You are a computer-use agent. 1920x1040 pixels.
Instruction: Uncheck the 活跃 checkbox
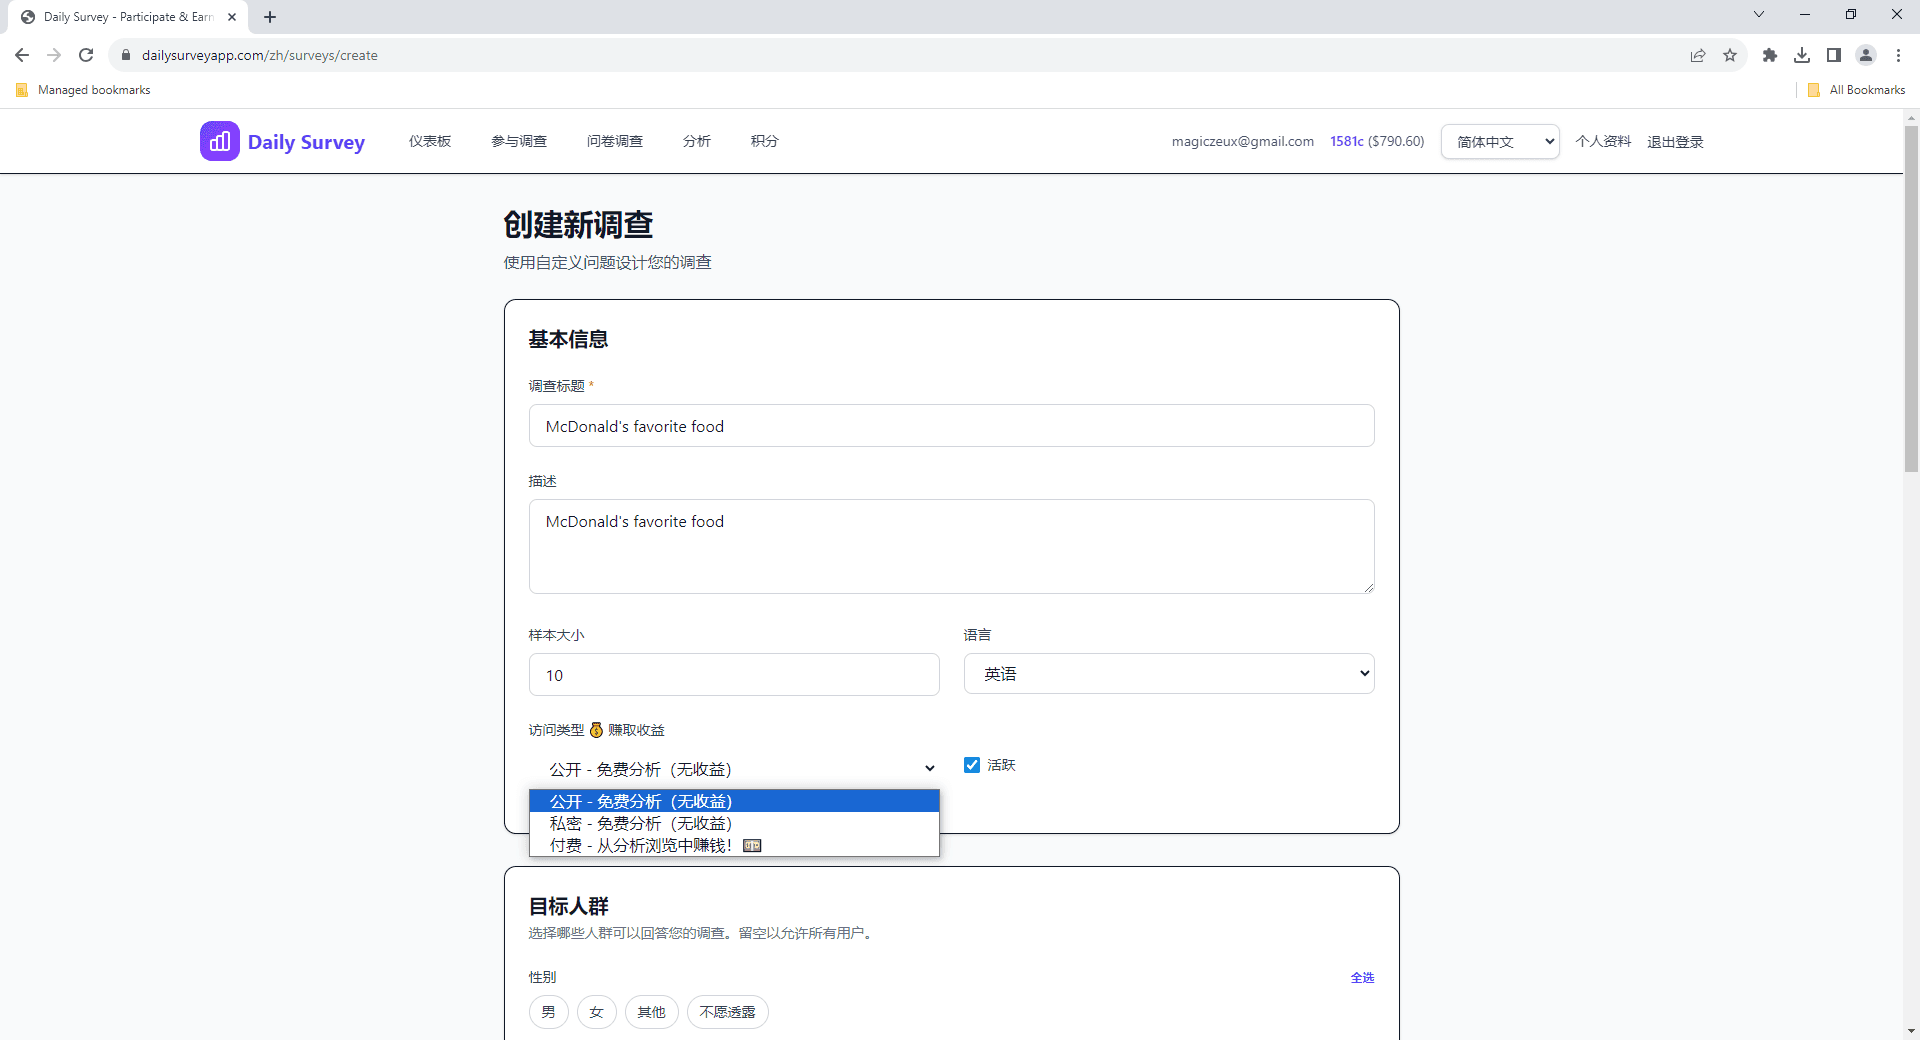click(x=971, y=765)
